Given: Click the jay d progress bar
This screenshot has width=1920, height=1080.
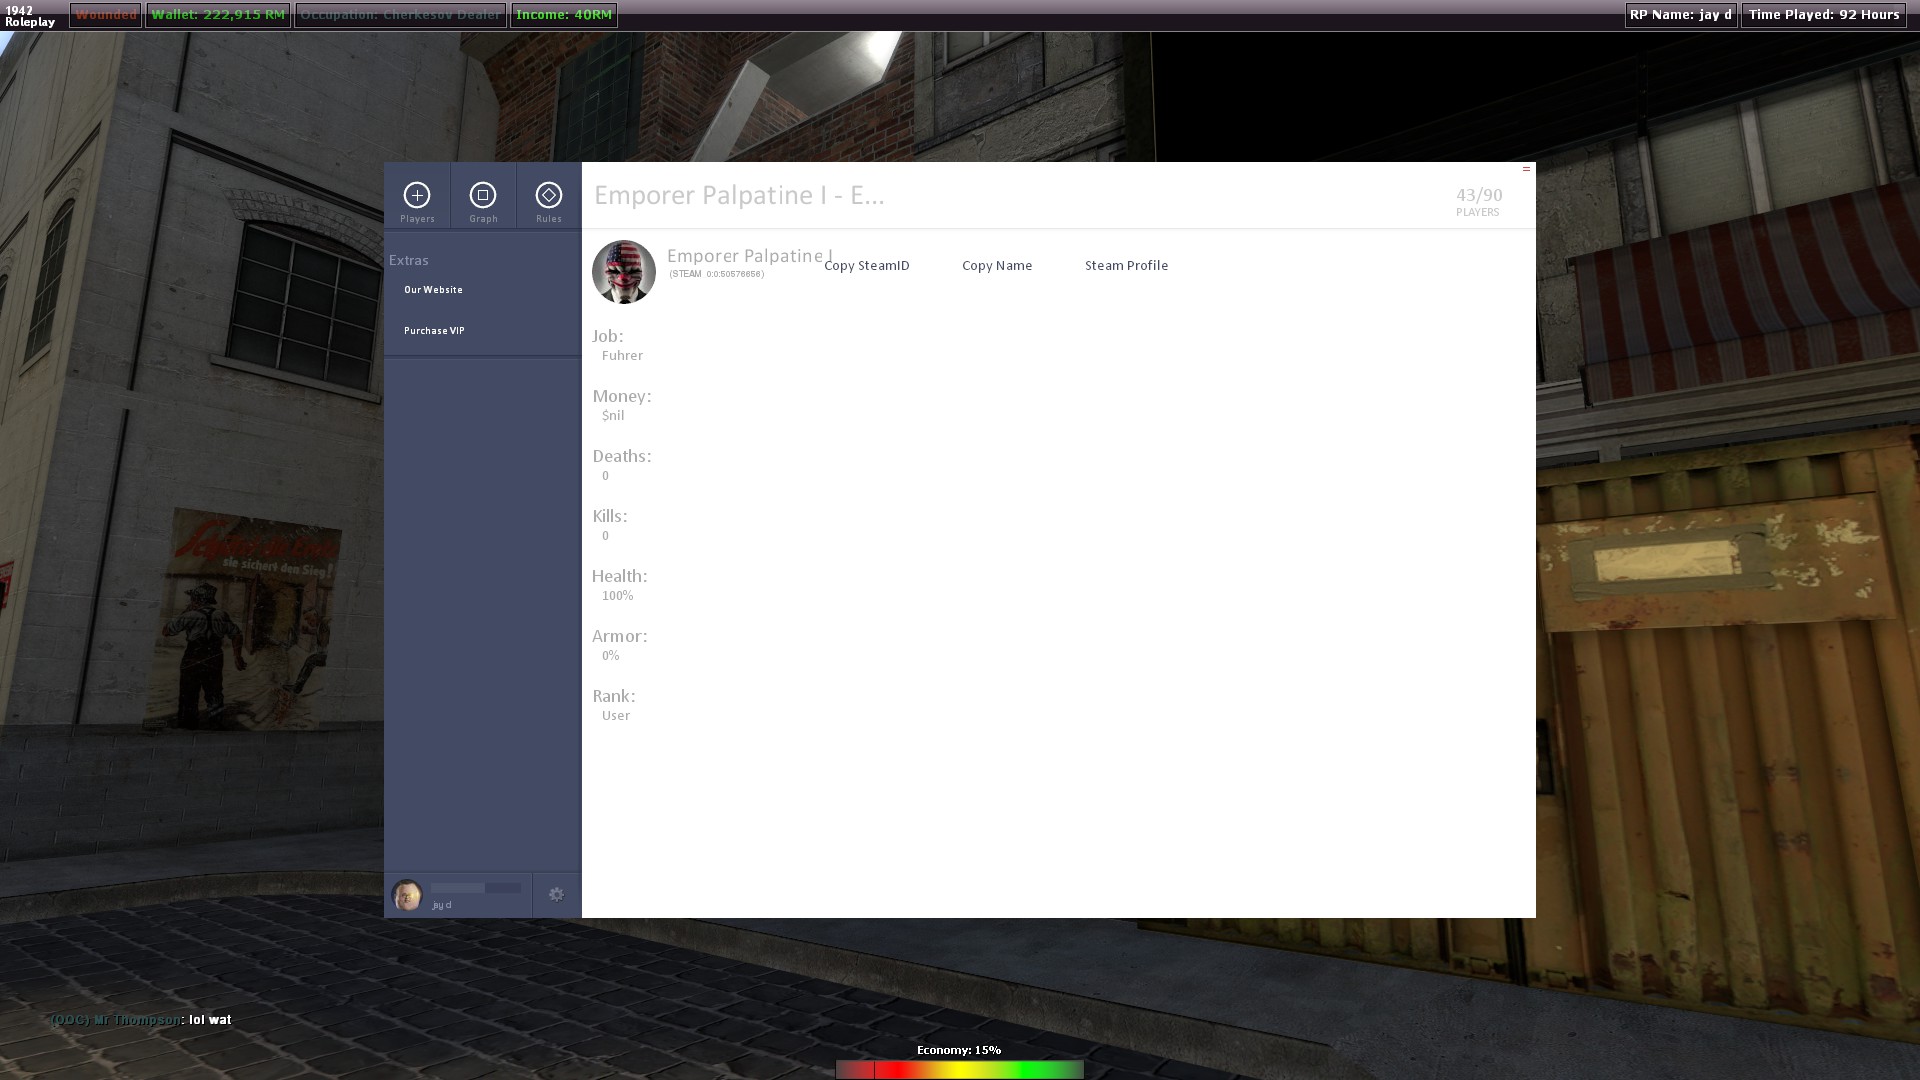Looking at the screenshot, I should click(476, 888).
